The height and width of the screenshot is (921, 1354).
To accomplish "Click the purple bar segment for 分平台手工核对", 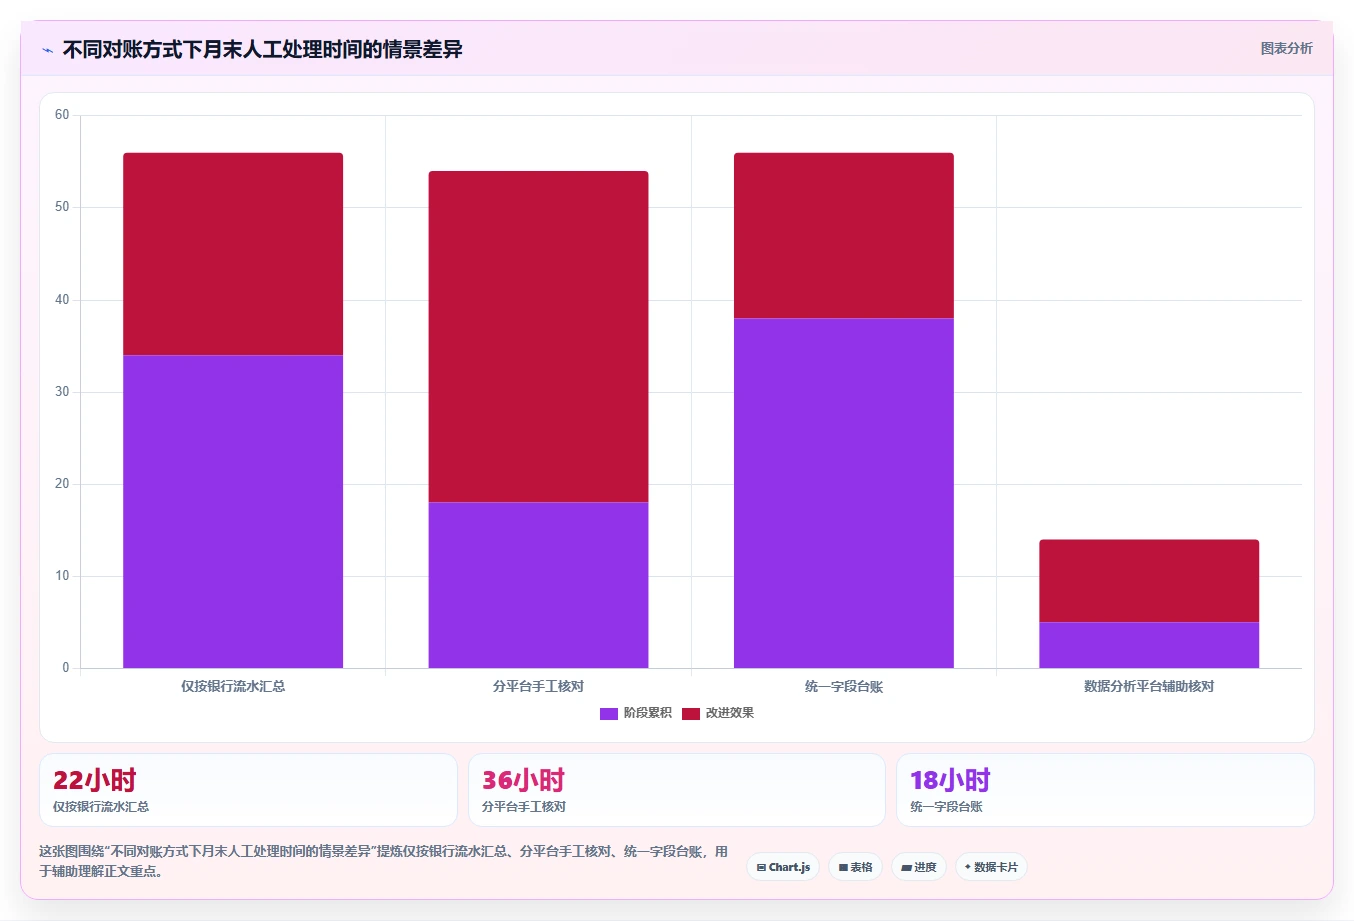I will click(x=538, y=585).
